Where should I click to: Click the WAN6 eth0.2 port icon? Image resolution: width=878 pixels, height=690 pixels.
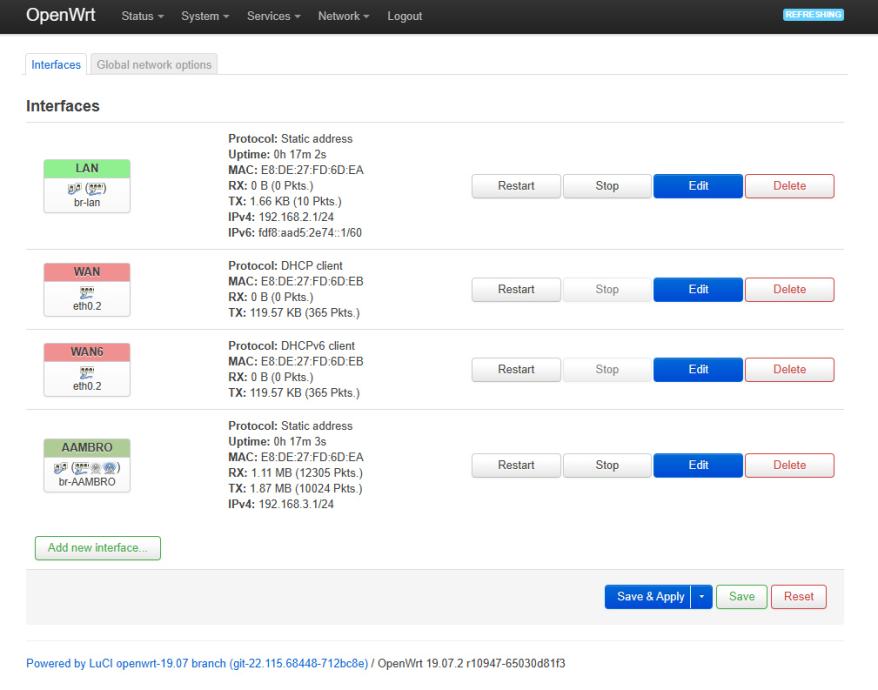(x=85, y=371)
